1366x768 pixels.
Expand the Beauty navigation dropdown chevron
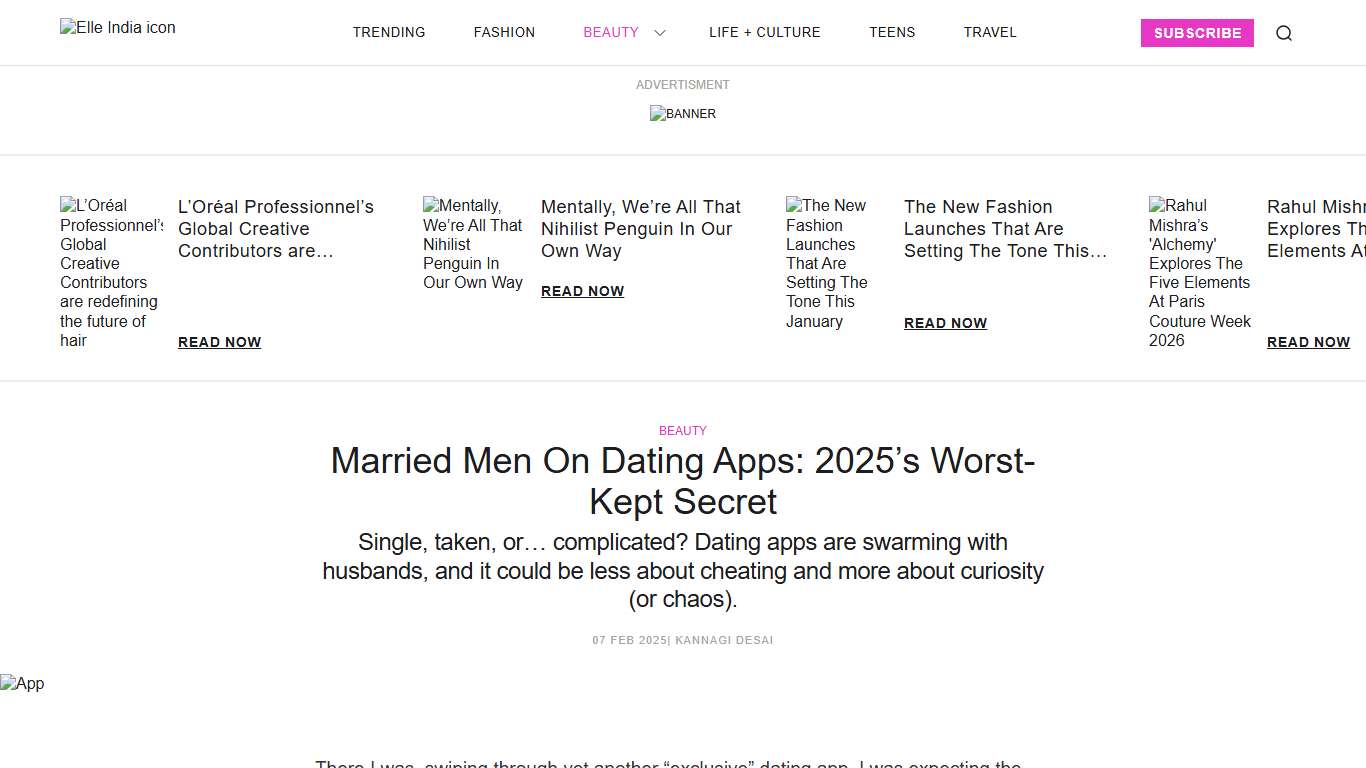pyautogui.click(x=659, y=32)
